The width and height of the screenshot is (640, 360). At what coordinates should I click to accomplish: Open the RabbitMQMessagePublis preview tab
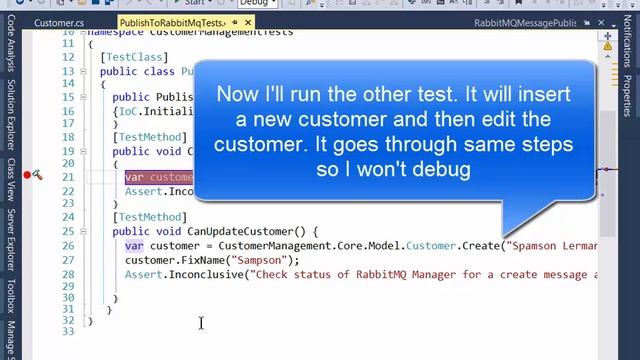[525, 23]
